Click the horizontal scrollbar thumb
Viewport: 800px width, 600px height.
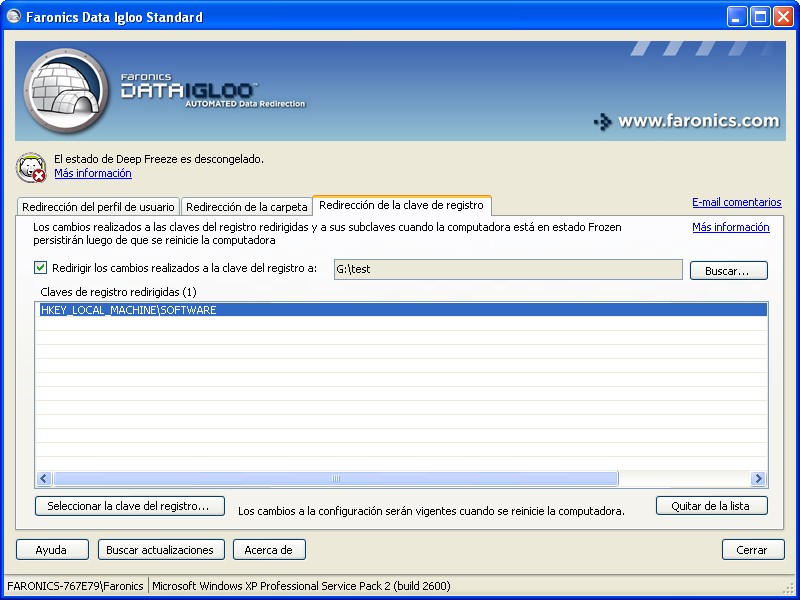336,478
